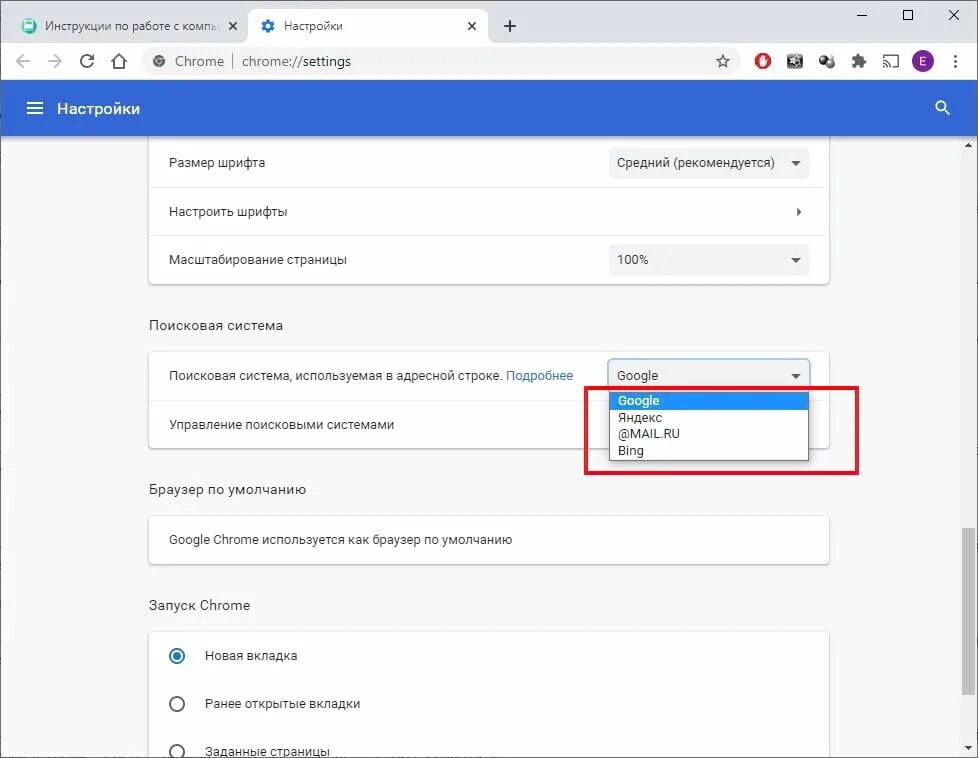The height and width of the screenshot is (758, 978).
Task: Click the browser forward arrow
Action: tap(55, 61)
